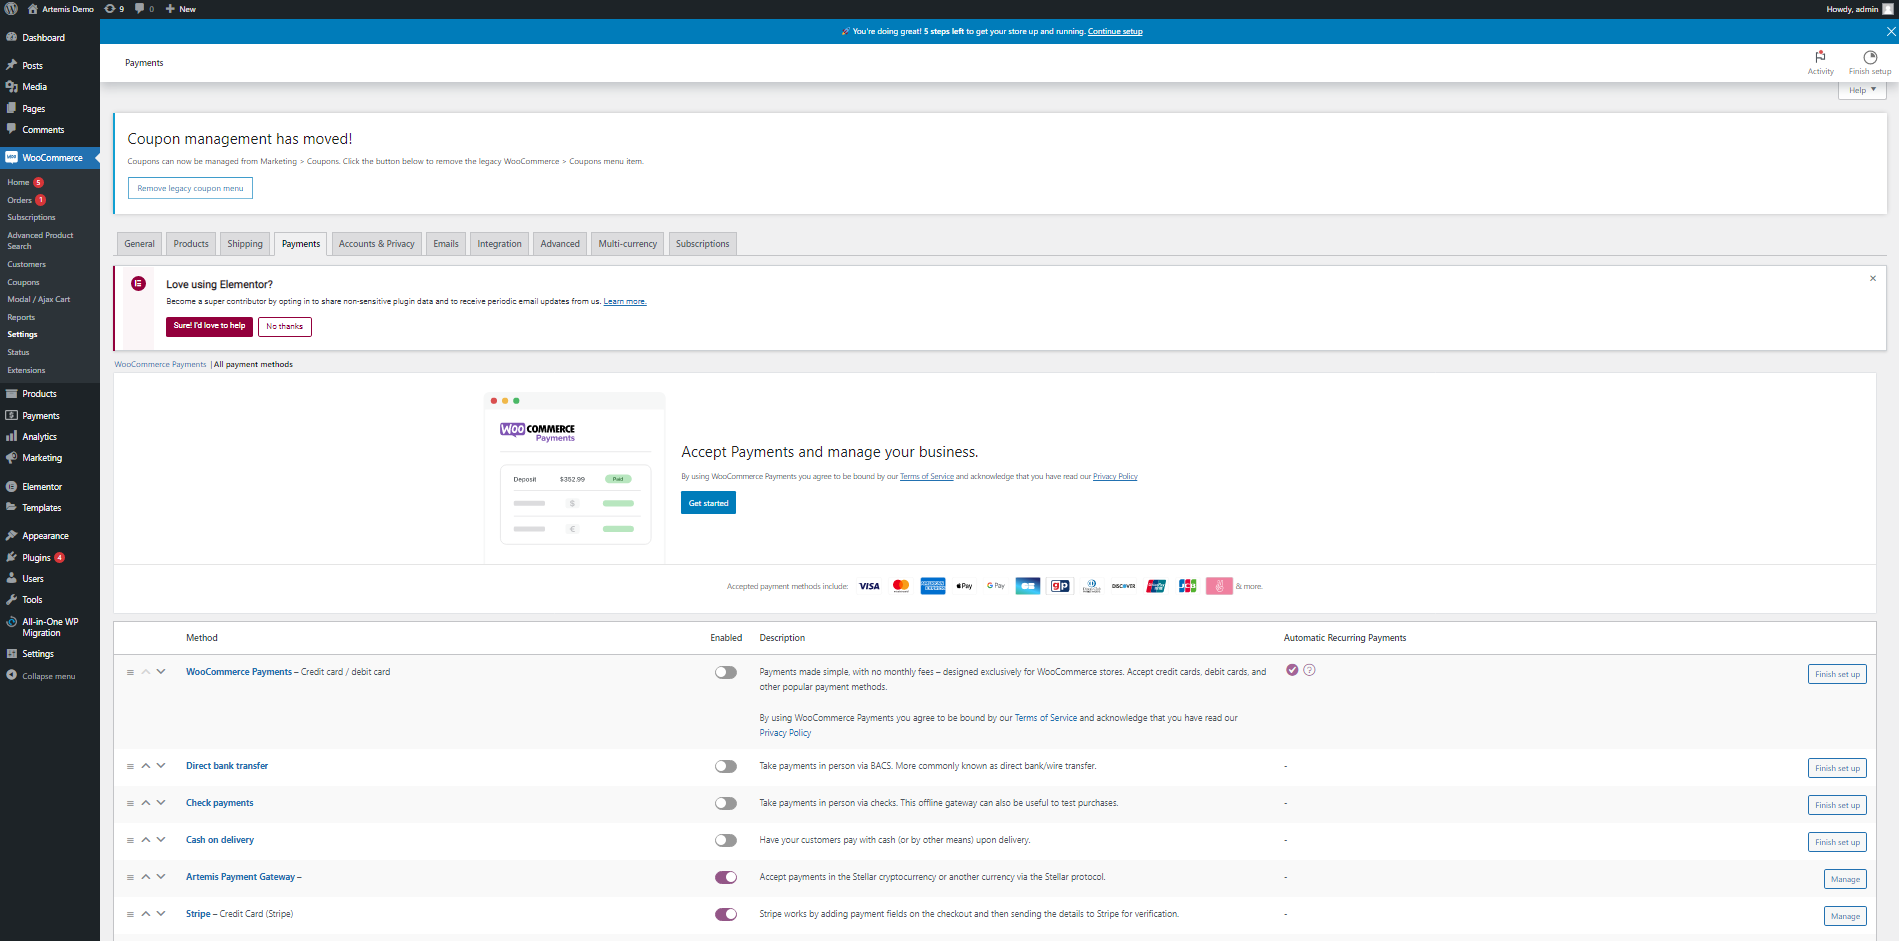The height and width of the screenshot is (941, 1899).
Task: Disable Artemis Payment Gateway toggle
Action: pos(726,878)
